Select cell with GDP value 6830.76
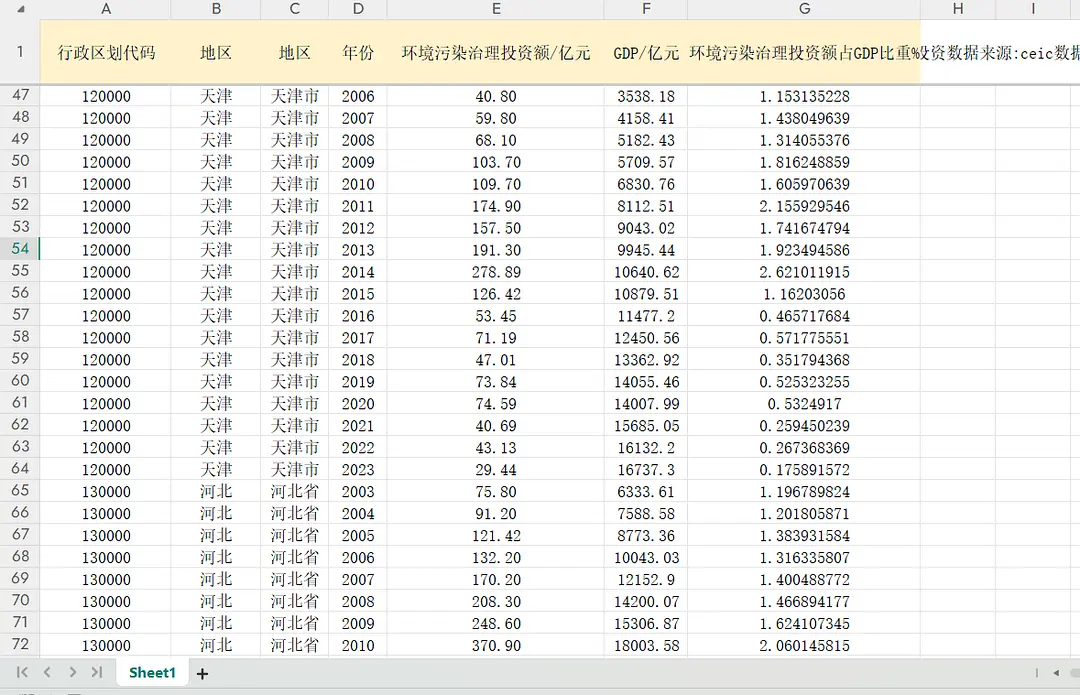 click(646, 184)
